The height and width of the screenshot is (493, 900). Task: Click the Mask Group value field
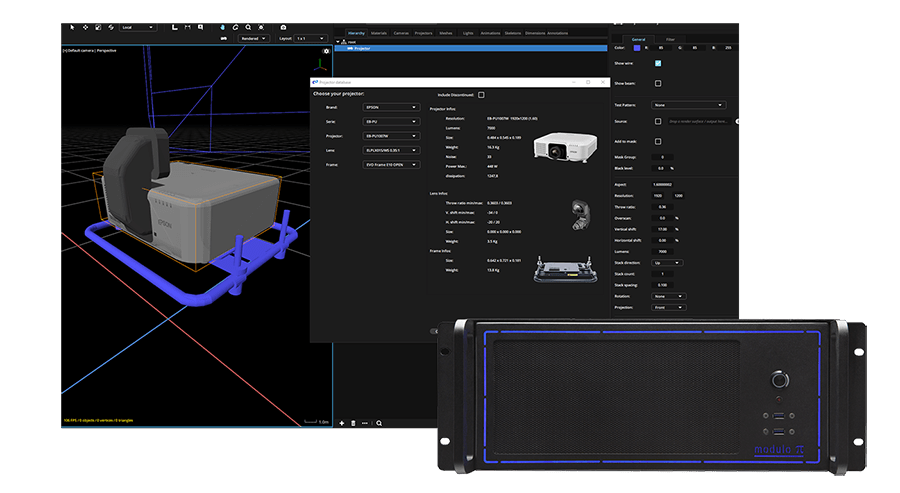coord(662,157)
